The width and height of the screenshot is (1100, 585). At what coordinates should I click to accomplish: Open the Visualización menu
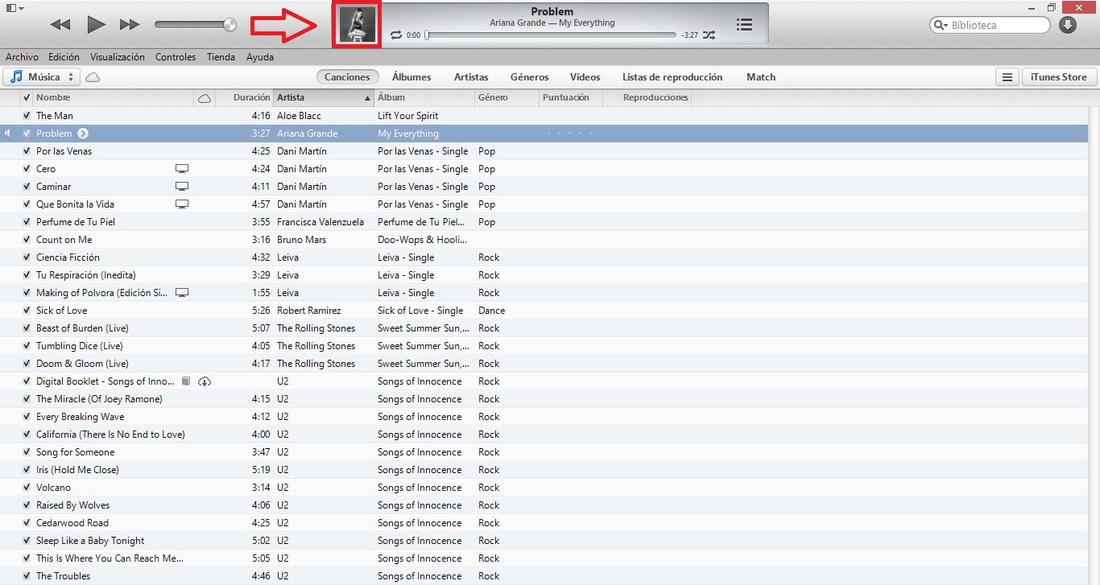[x=117, y=57]
